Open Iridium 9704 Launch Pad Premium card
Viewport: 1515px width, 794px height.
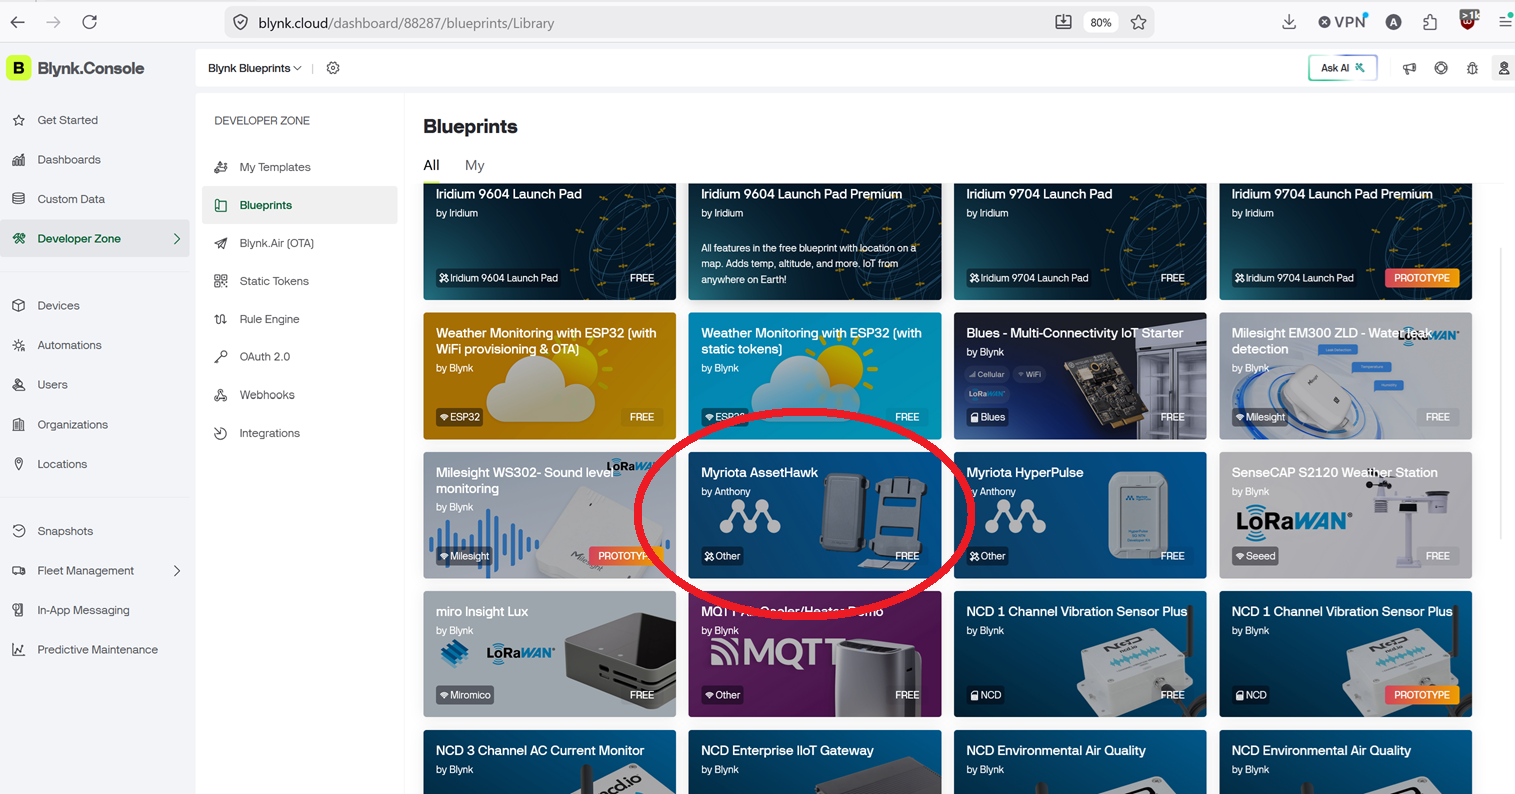point(1345,241)
